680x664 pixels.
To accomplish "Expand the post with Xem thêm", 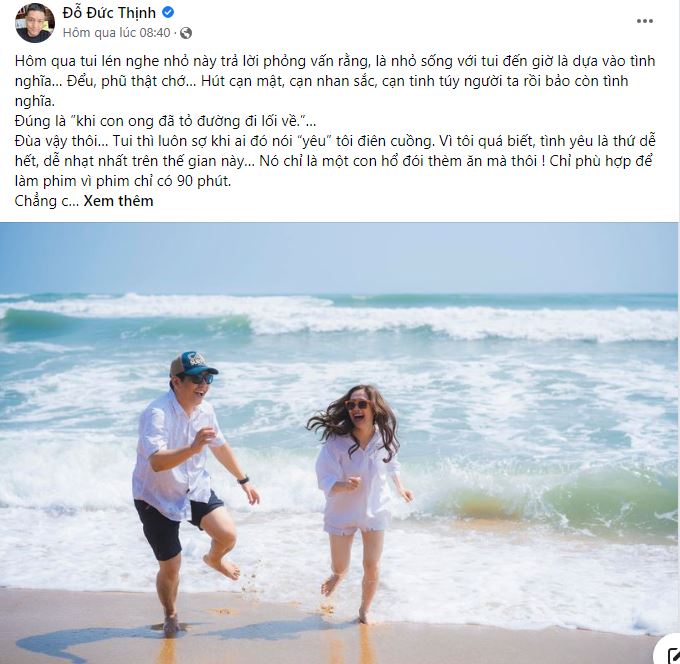I will [x=118, y=201].
